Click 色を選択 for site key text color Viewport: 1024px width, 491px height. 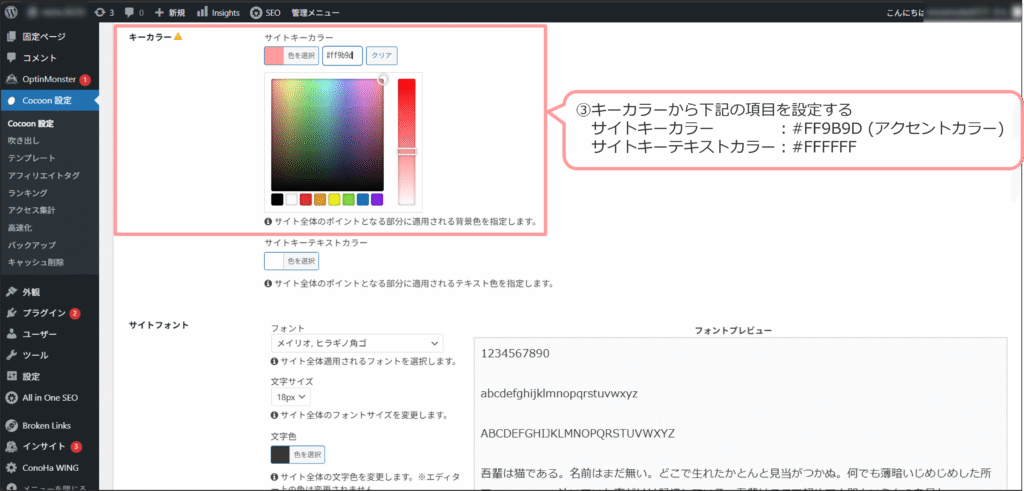[292, 261]
